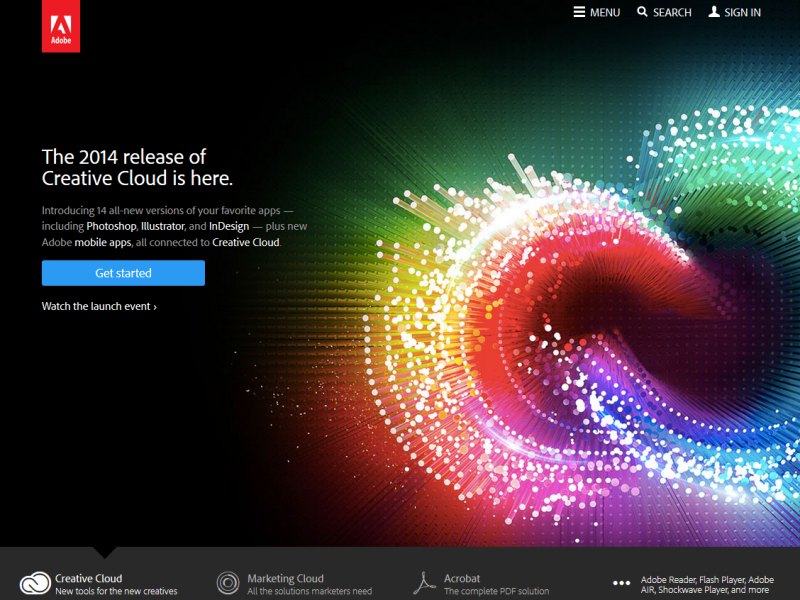Click 'All the solutions marketers need' text

pyautogui.click(x=310, y=591)
